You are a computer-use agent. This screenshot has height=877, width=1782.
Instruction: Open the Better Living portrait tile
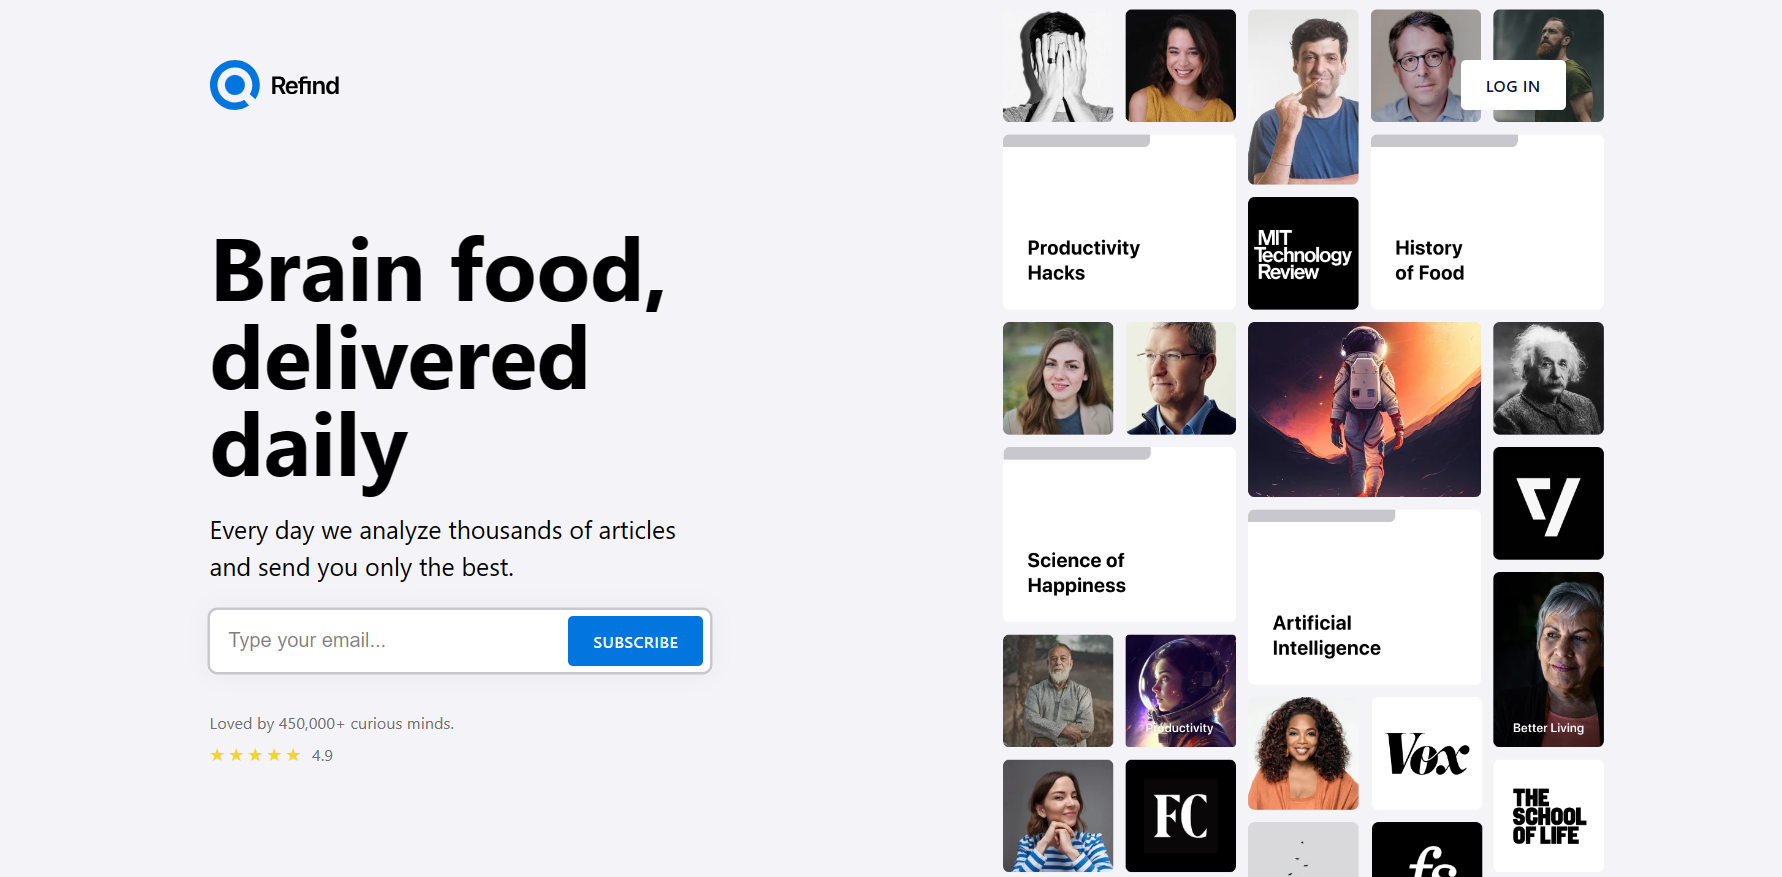[1548, 659]
